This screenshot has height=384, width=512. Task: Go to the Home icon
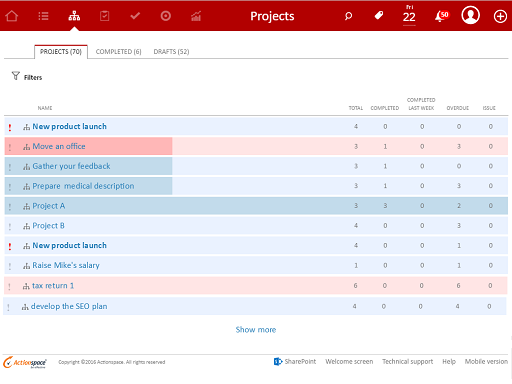[x=12, y=16]
